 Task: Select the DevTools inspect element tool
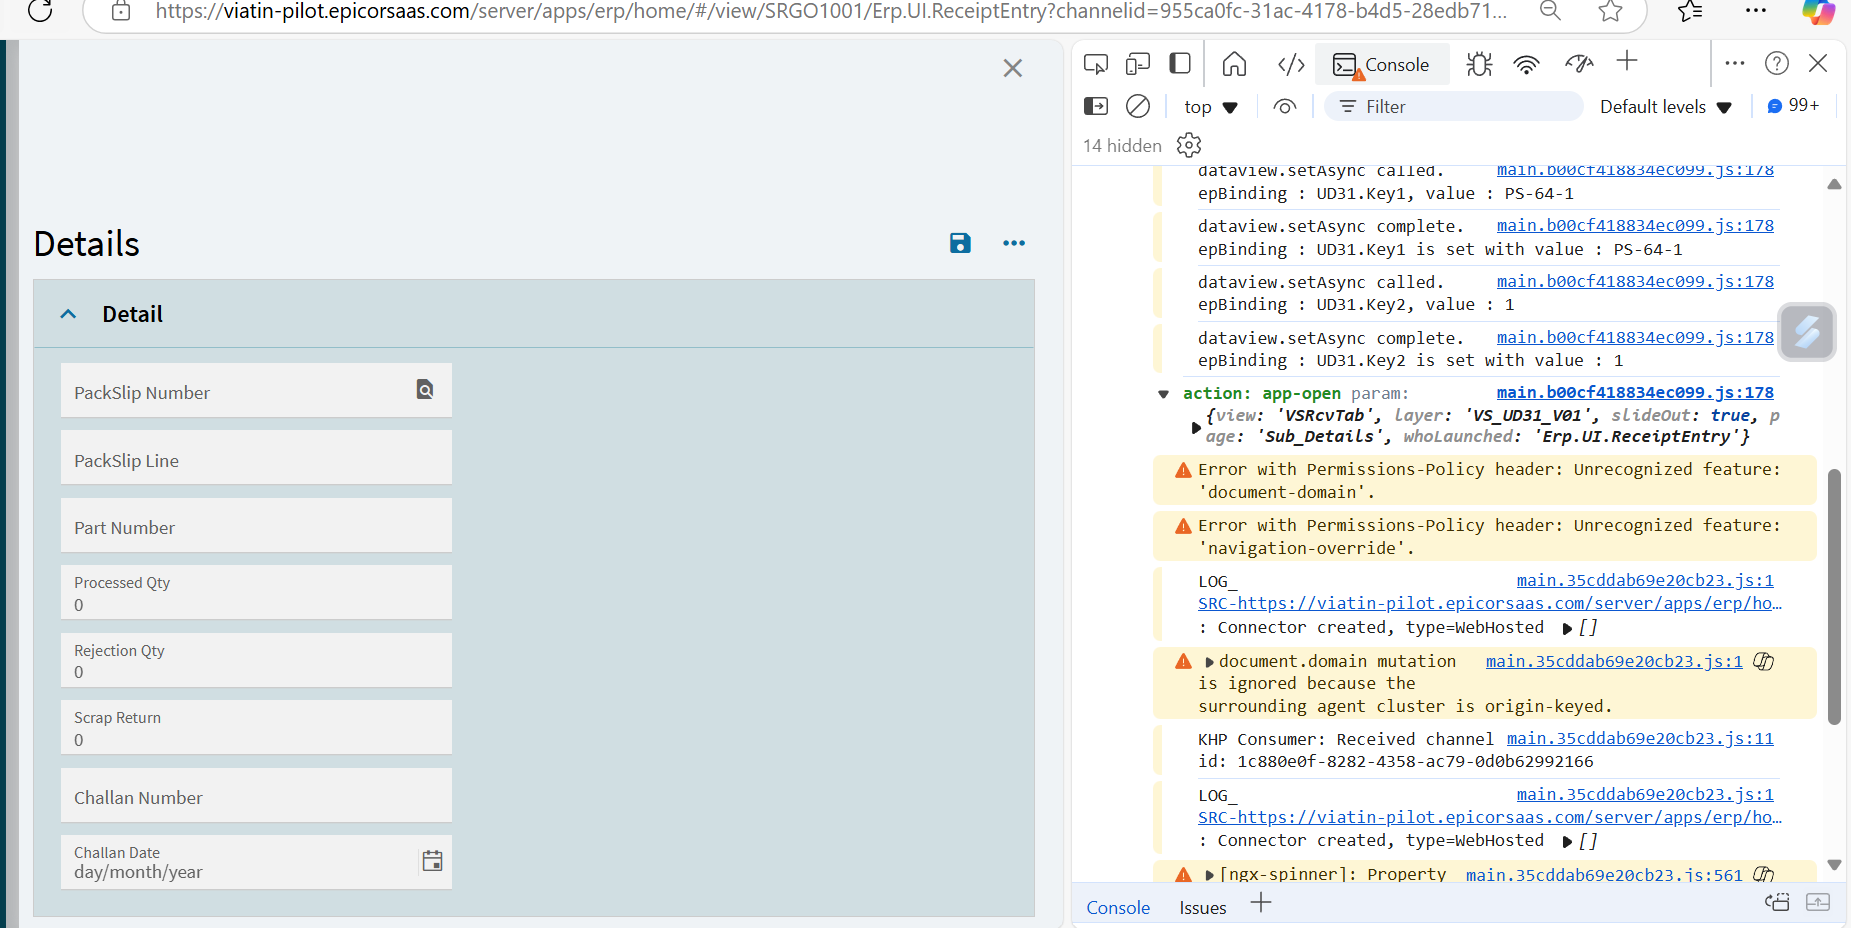[x=1096, y=64]
